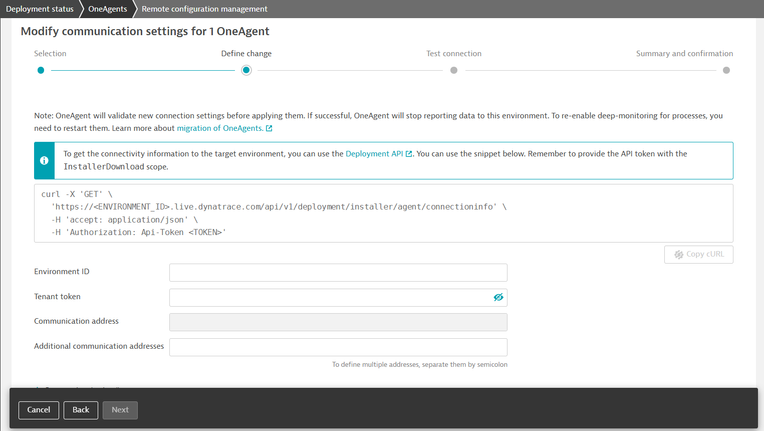
Task: Click the 'Test connection' step label
Action: (x=454, y=54)
